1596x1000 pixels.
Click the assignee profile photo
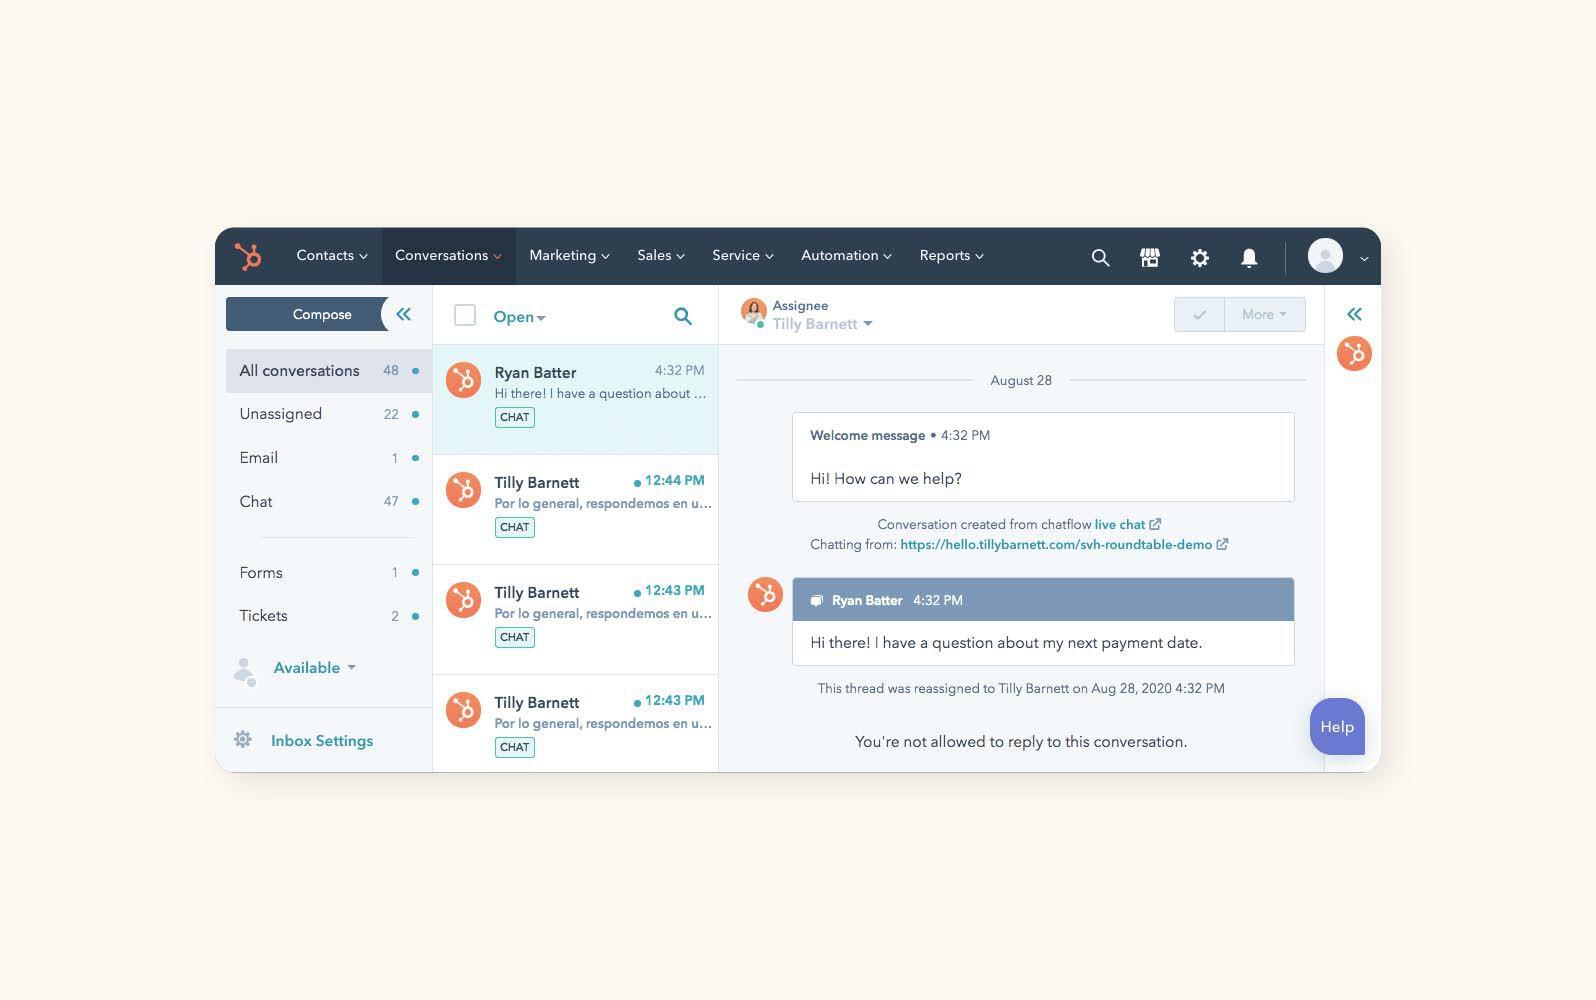[753, 312]
